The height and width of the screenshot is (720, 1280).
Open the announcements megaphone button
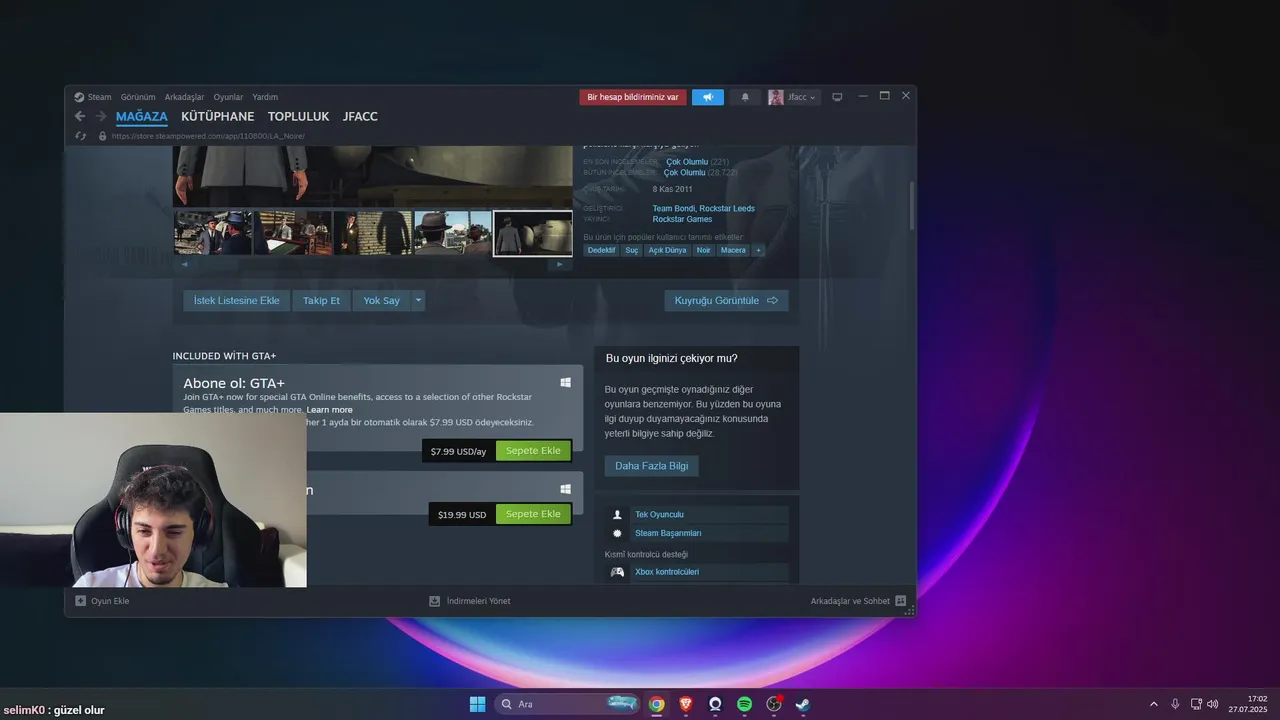pos(707,97)
